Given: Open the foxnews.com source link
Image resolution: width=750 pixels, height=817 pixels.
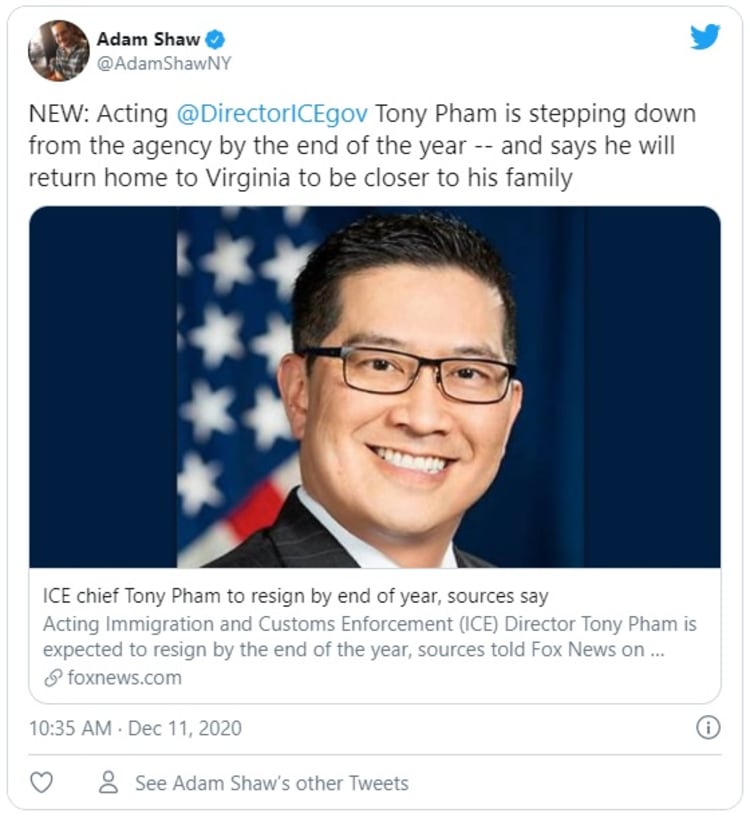Looking at the screenshot, I should tap(125, 678).
